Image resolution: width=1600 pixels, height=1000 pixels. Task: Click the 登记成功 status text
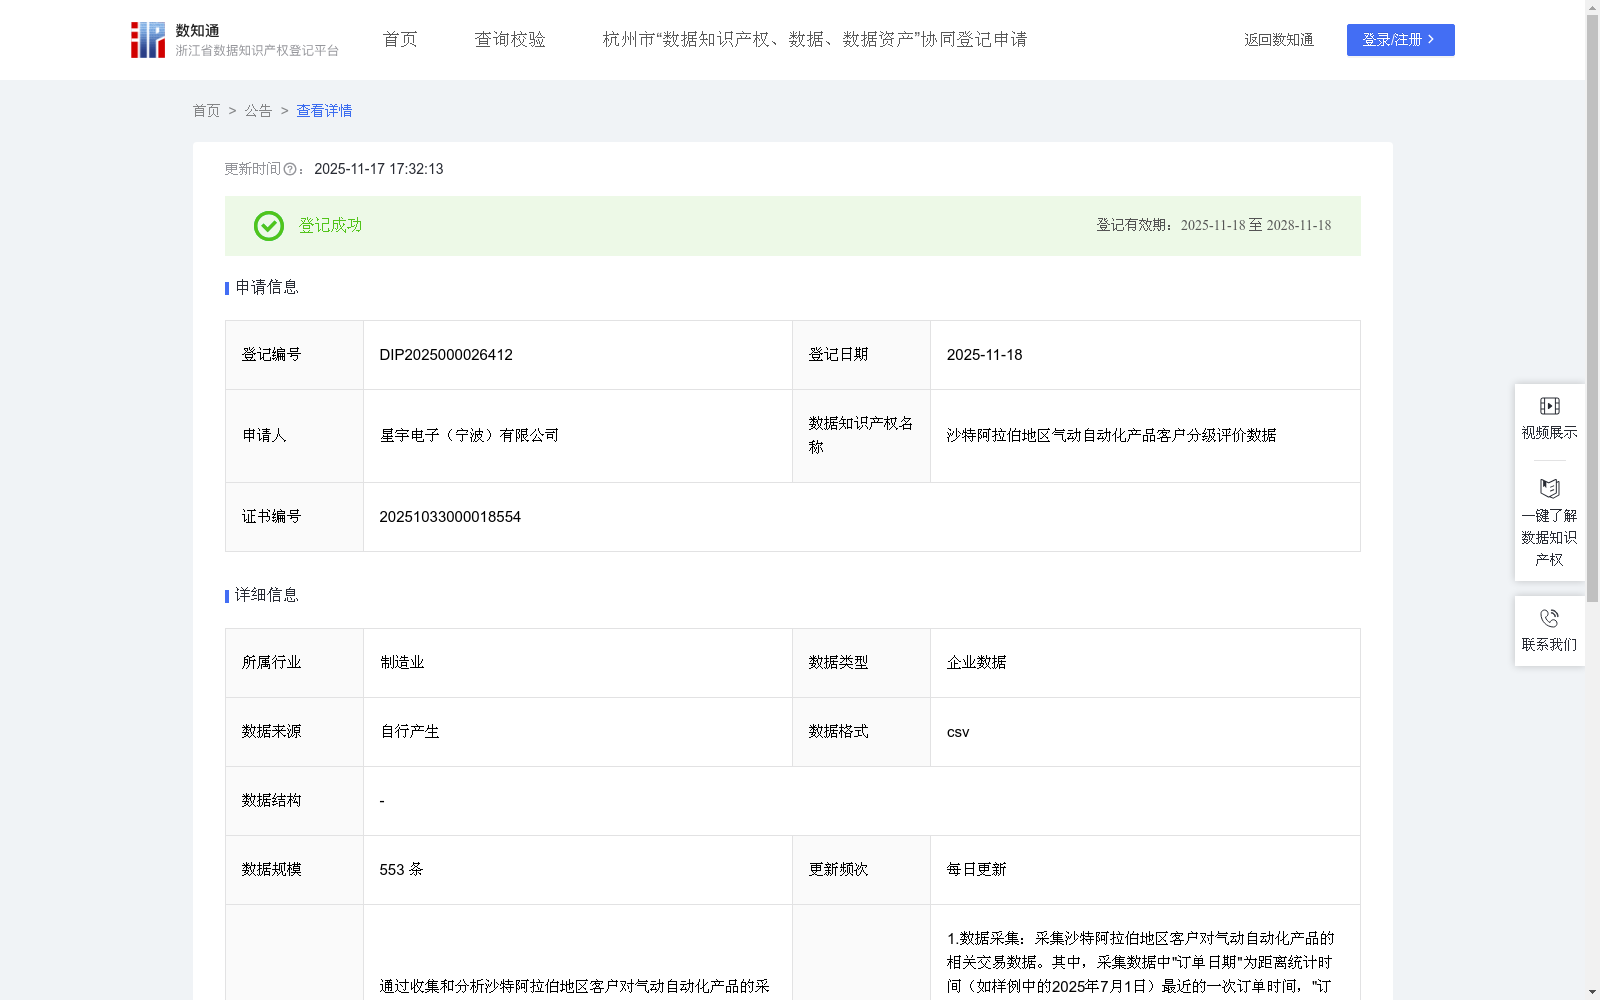[x=330, y=226]
